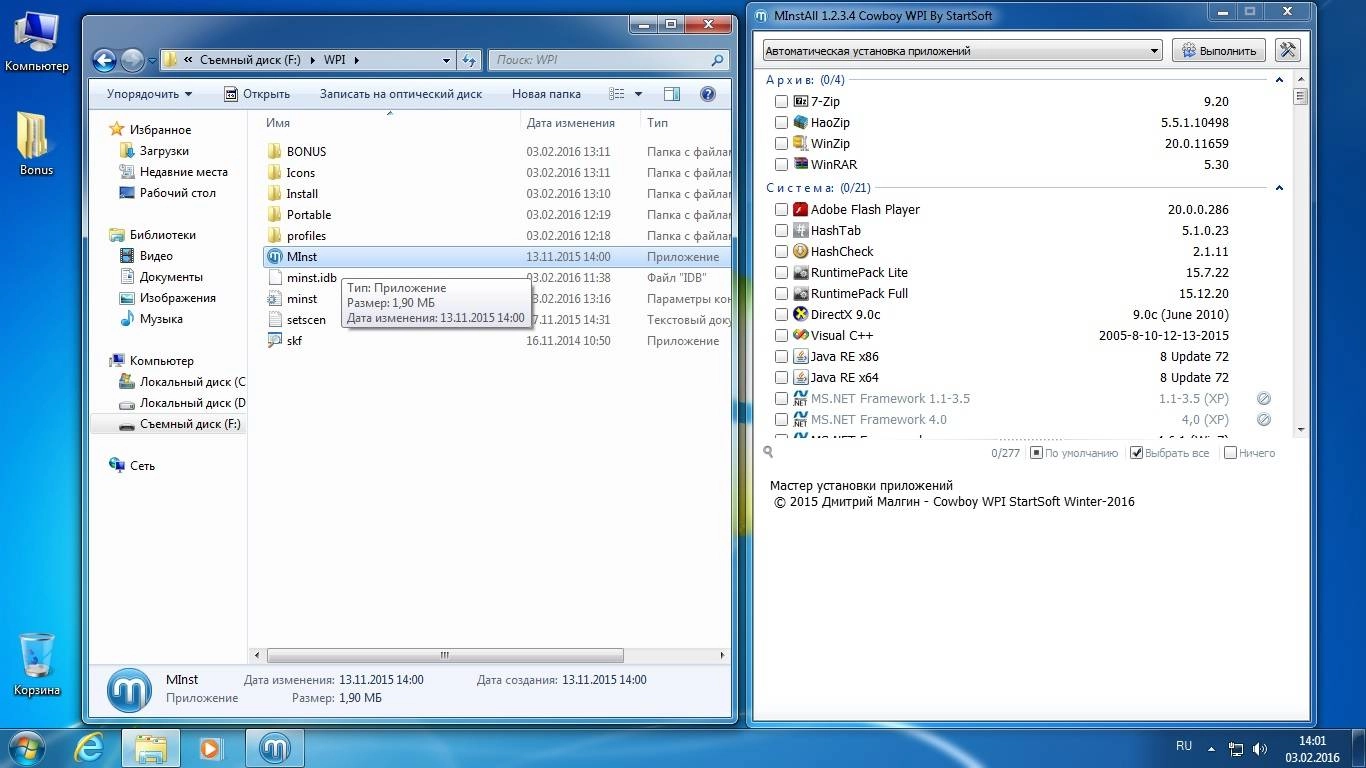Viewport: 1366px width, 768px height.
Task: Click the Explorer horizontal scrollbar thumb
Action: 445,656
